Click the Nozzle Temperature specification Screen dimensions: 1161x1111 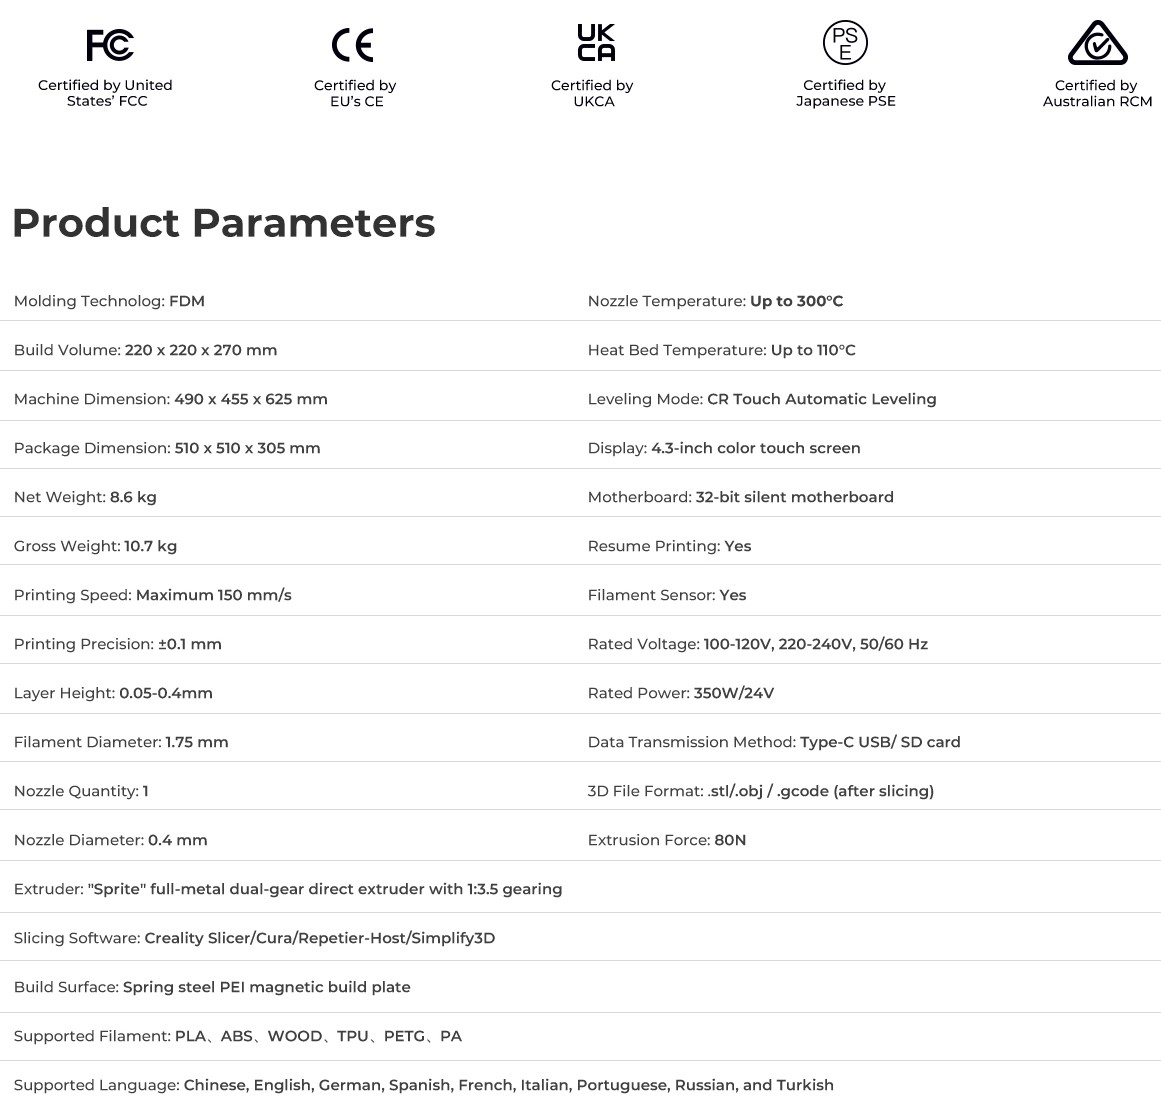tap(715, 301)
